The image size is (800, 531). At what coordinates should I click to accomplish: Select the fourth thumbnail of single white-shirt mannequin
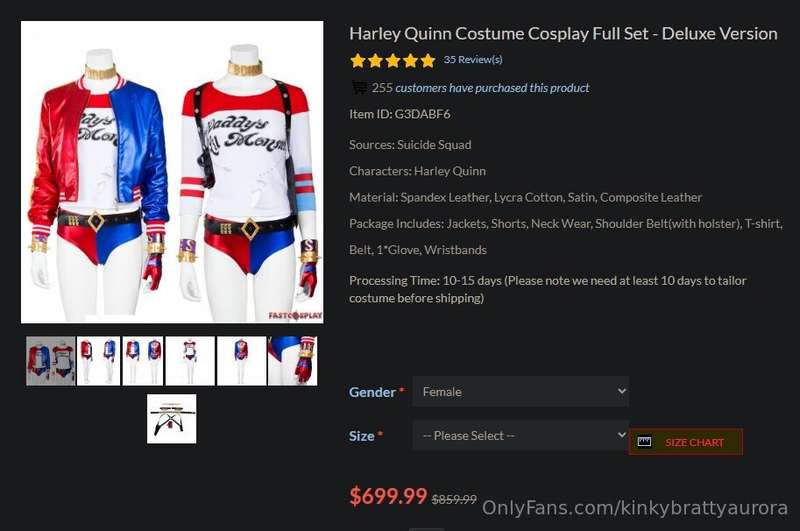click(x=190, y=361)
